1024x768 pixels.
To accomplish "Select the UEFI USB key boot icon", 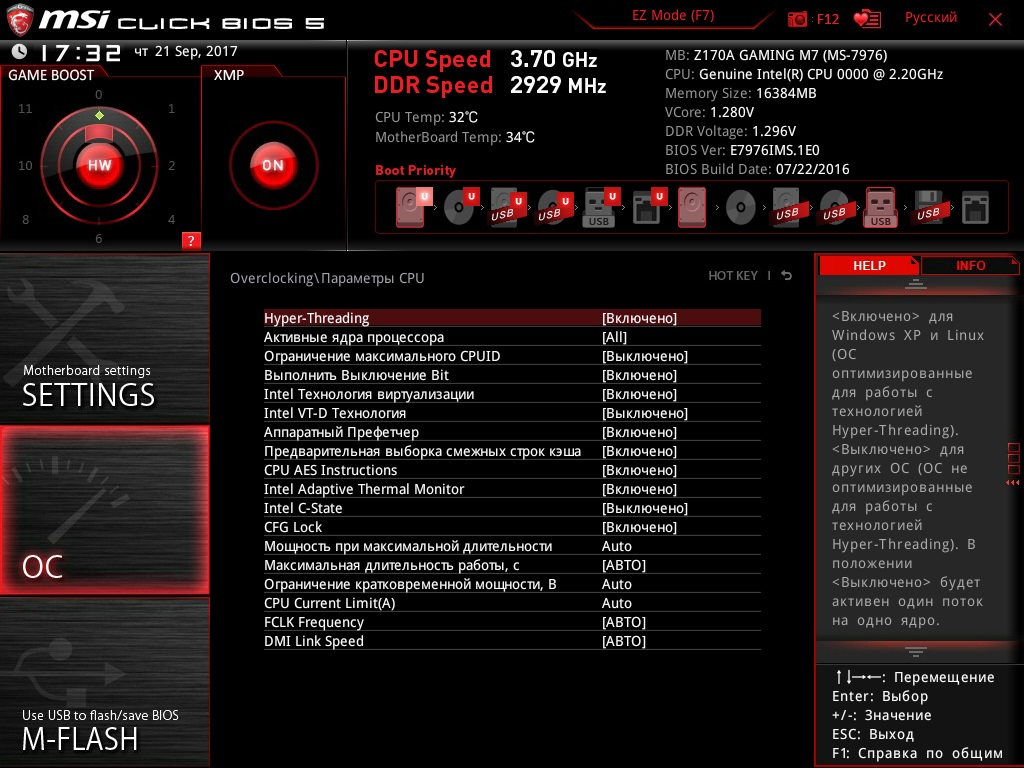I will click(x=600, y=207).
